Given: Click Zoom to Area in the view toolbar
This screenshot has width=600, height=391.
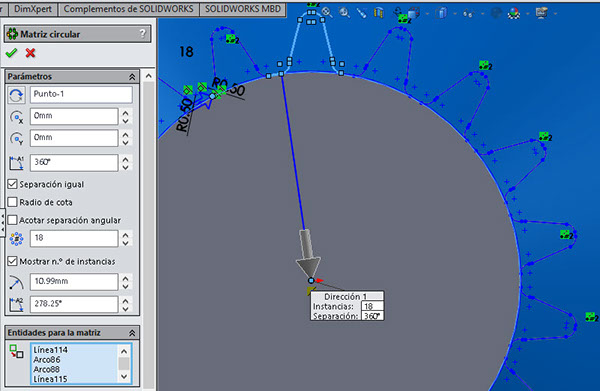Looking at the screenshot, I should pos(345,12).
